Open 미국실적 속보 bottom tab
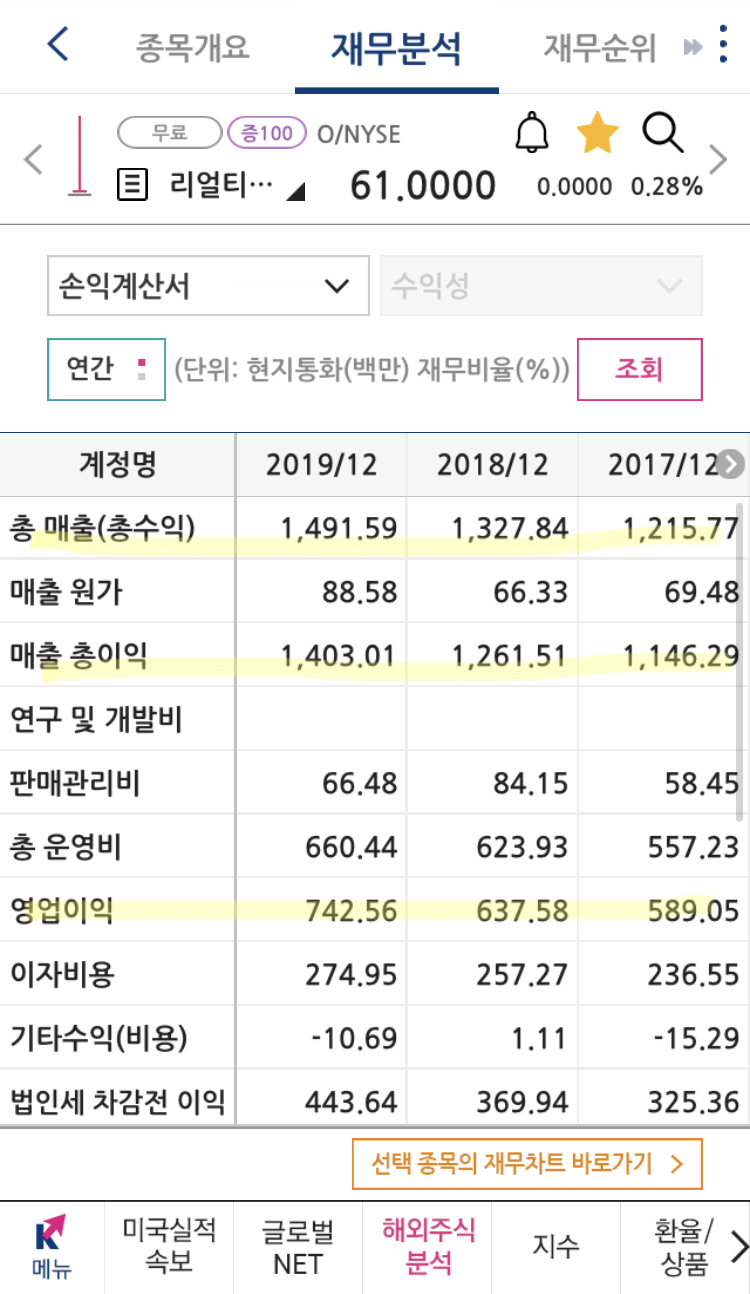The image size is (750, 1294). point(169,1246)
